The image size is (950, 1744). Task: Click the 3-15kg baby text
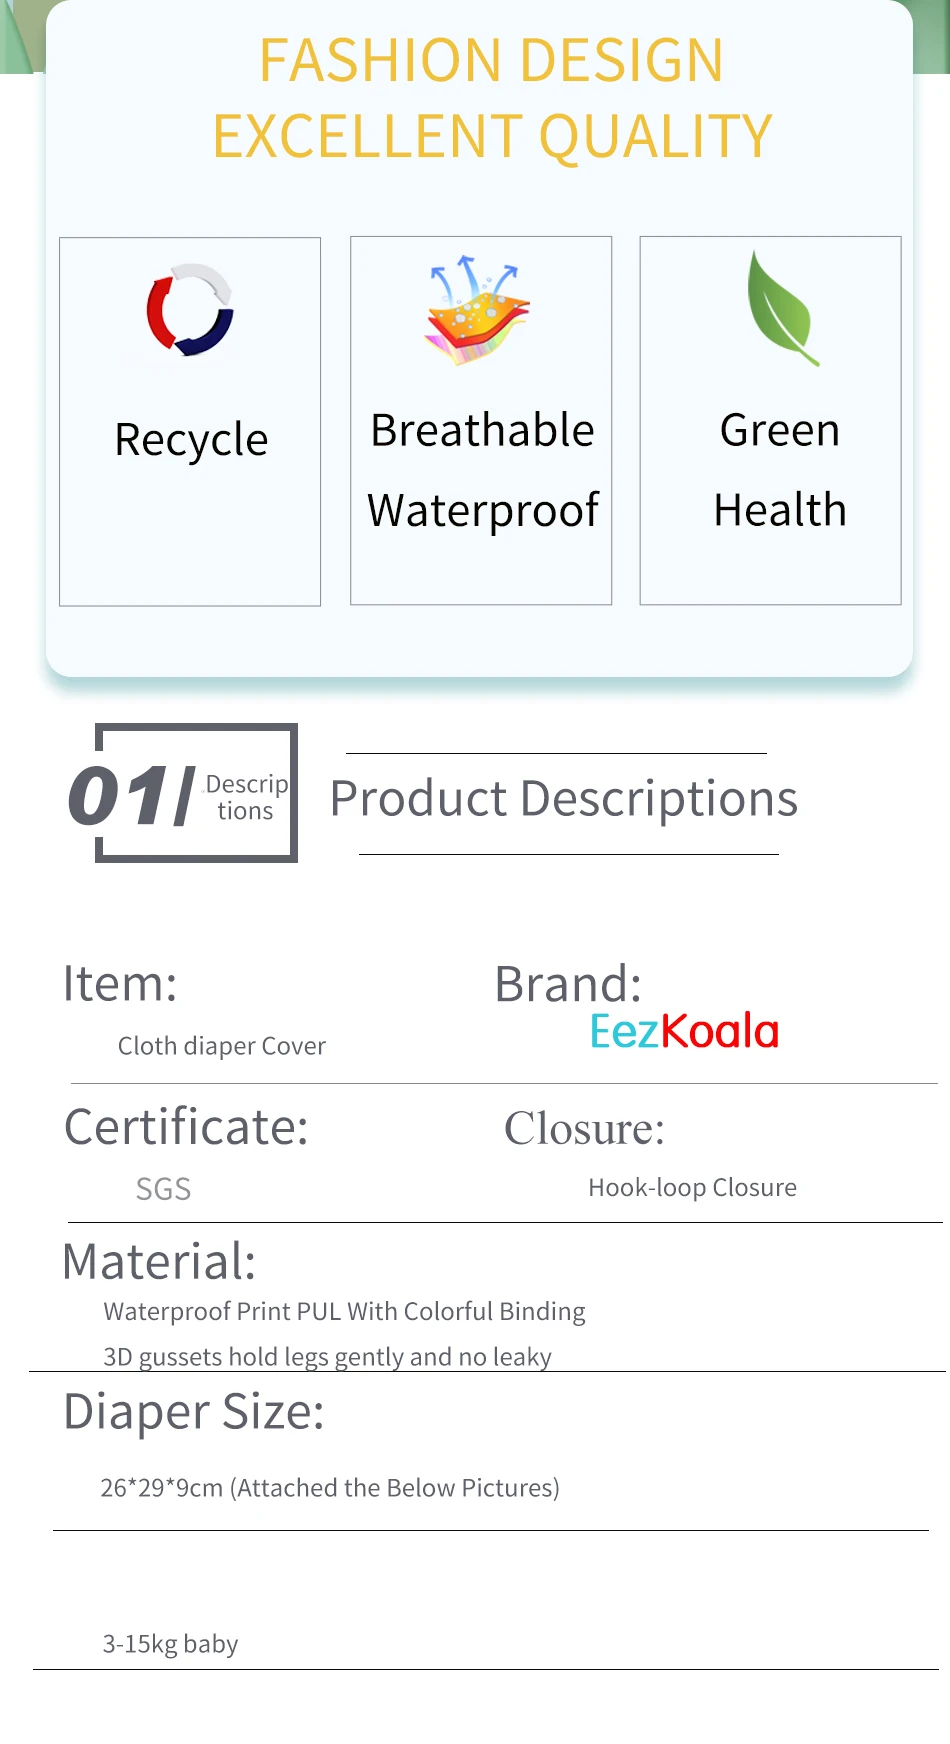click(170, 1644)
